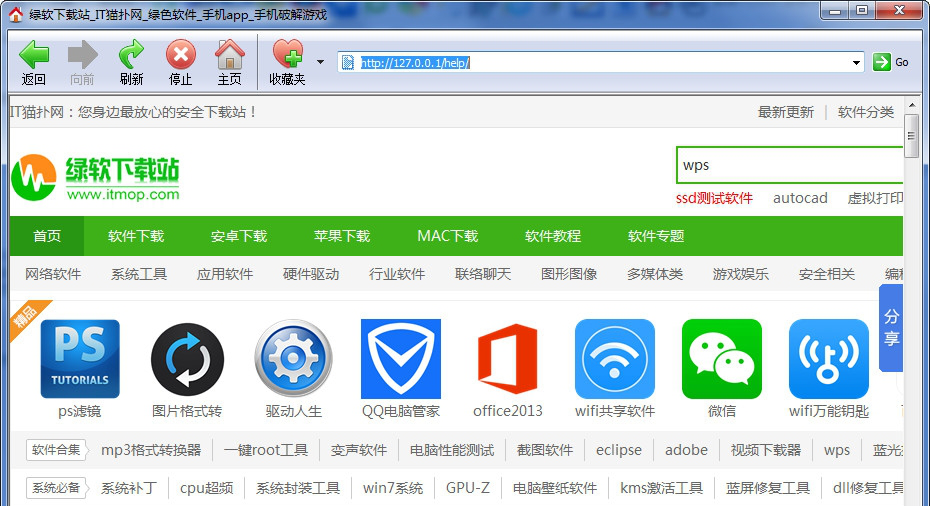The height and width of the screenshot is (526, 930).
Task: Stop loading with the red 停止 icon
Action: point(180,55)
